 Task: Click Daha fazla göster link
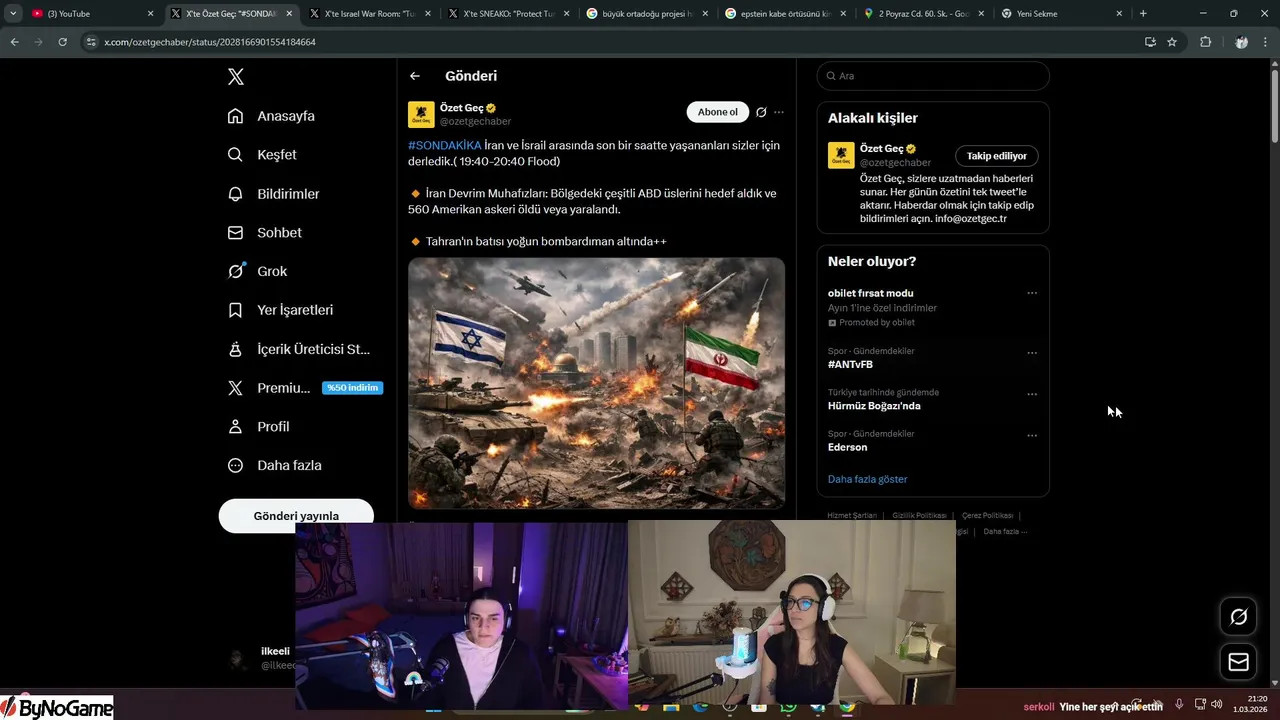click(867, 479)
